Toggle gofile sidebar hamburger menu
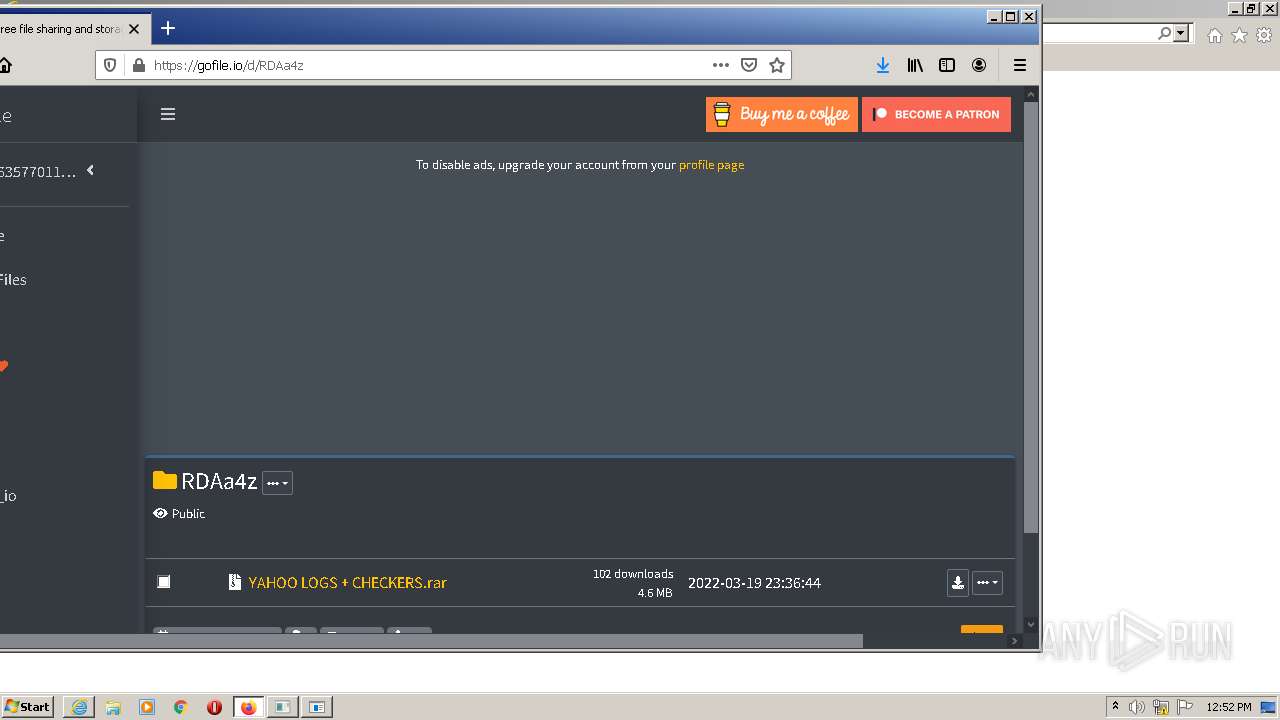The height and width of the screenshot is (720, 1280). click(168, 114)
